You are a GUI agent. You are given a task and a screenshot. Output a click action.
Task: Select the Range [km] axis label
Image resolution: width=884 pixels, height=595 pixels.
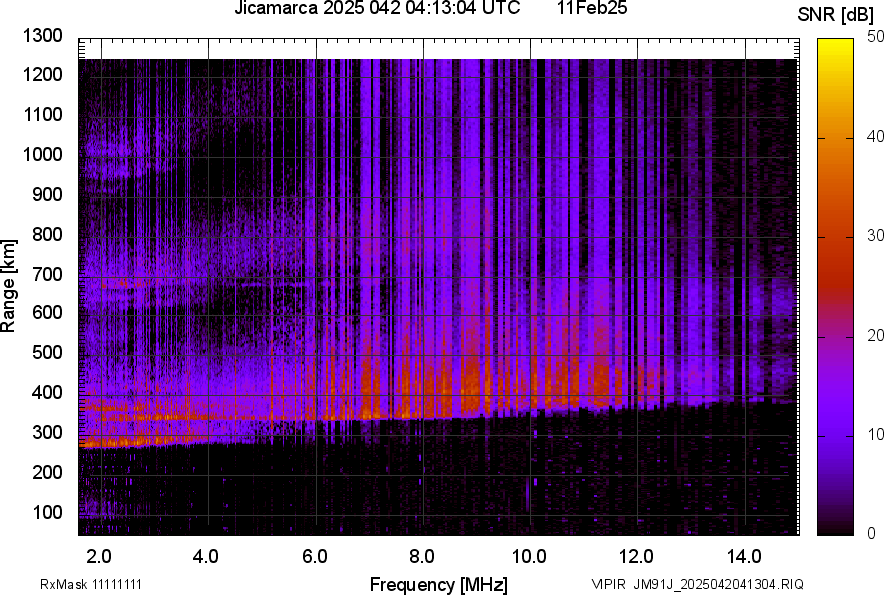[9, 286]
